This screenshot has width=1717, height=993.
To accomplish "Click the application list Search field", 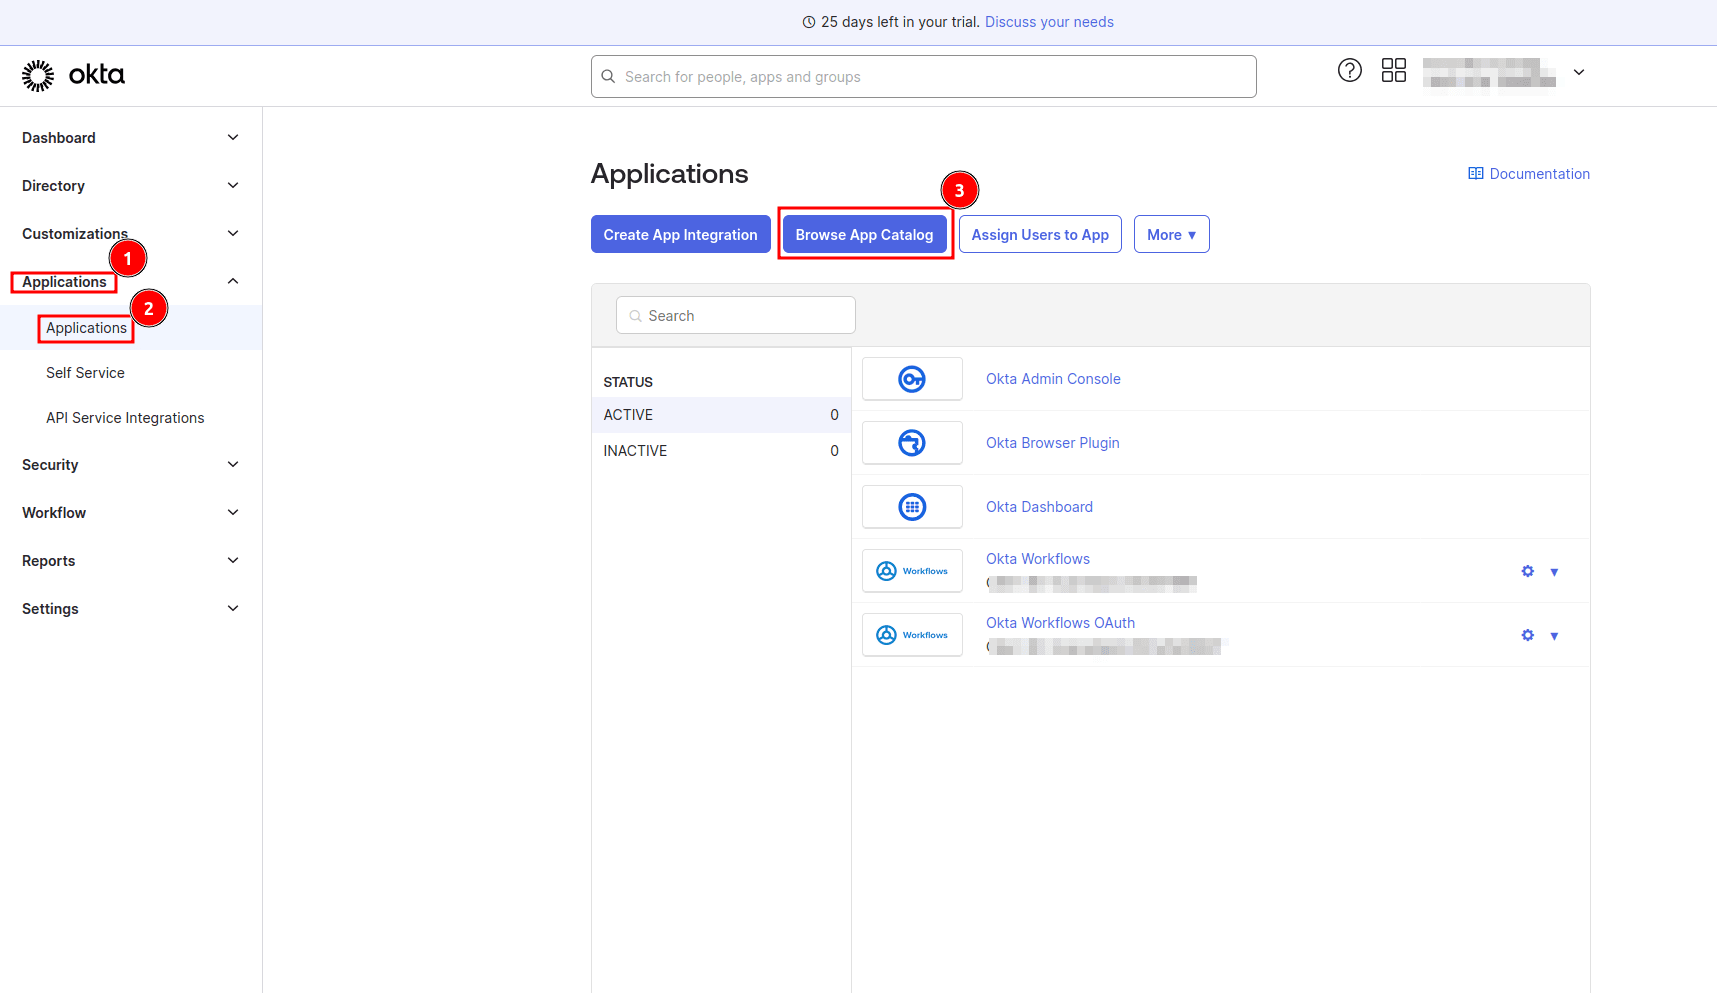I will pyautogui.click(x=735, y=315).
